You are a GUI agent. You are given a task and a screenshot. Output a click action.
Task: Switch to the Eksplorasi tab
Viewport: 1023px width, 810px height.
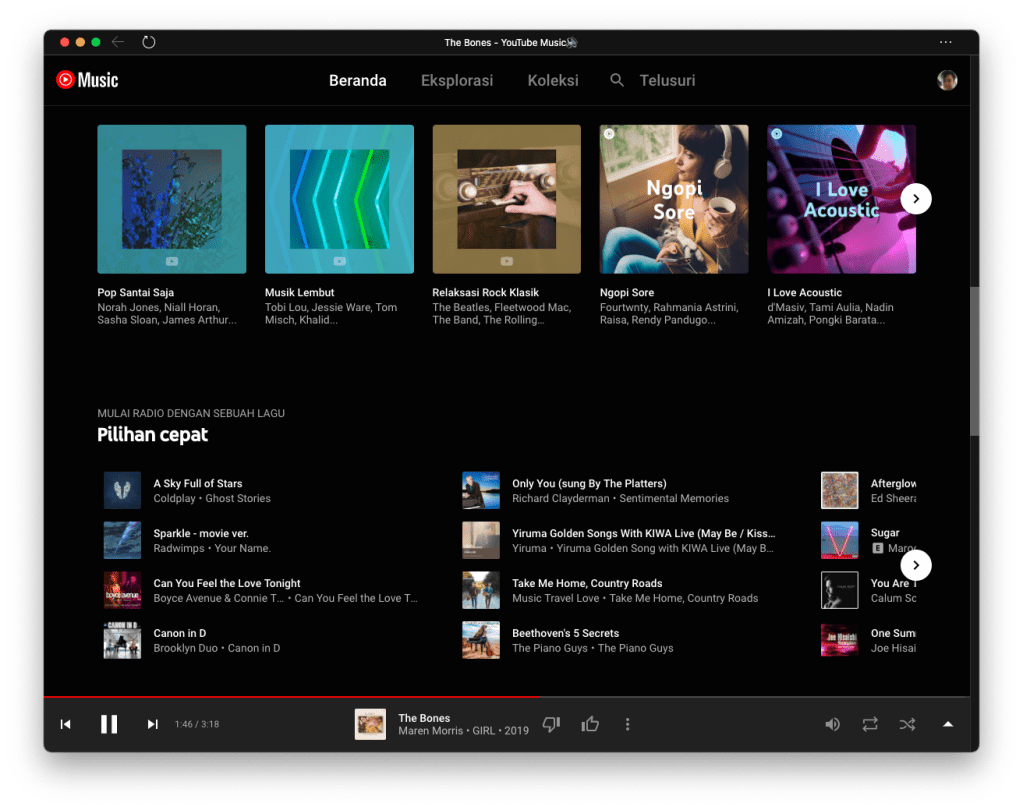tap(457, 80)
